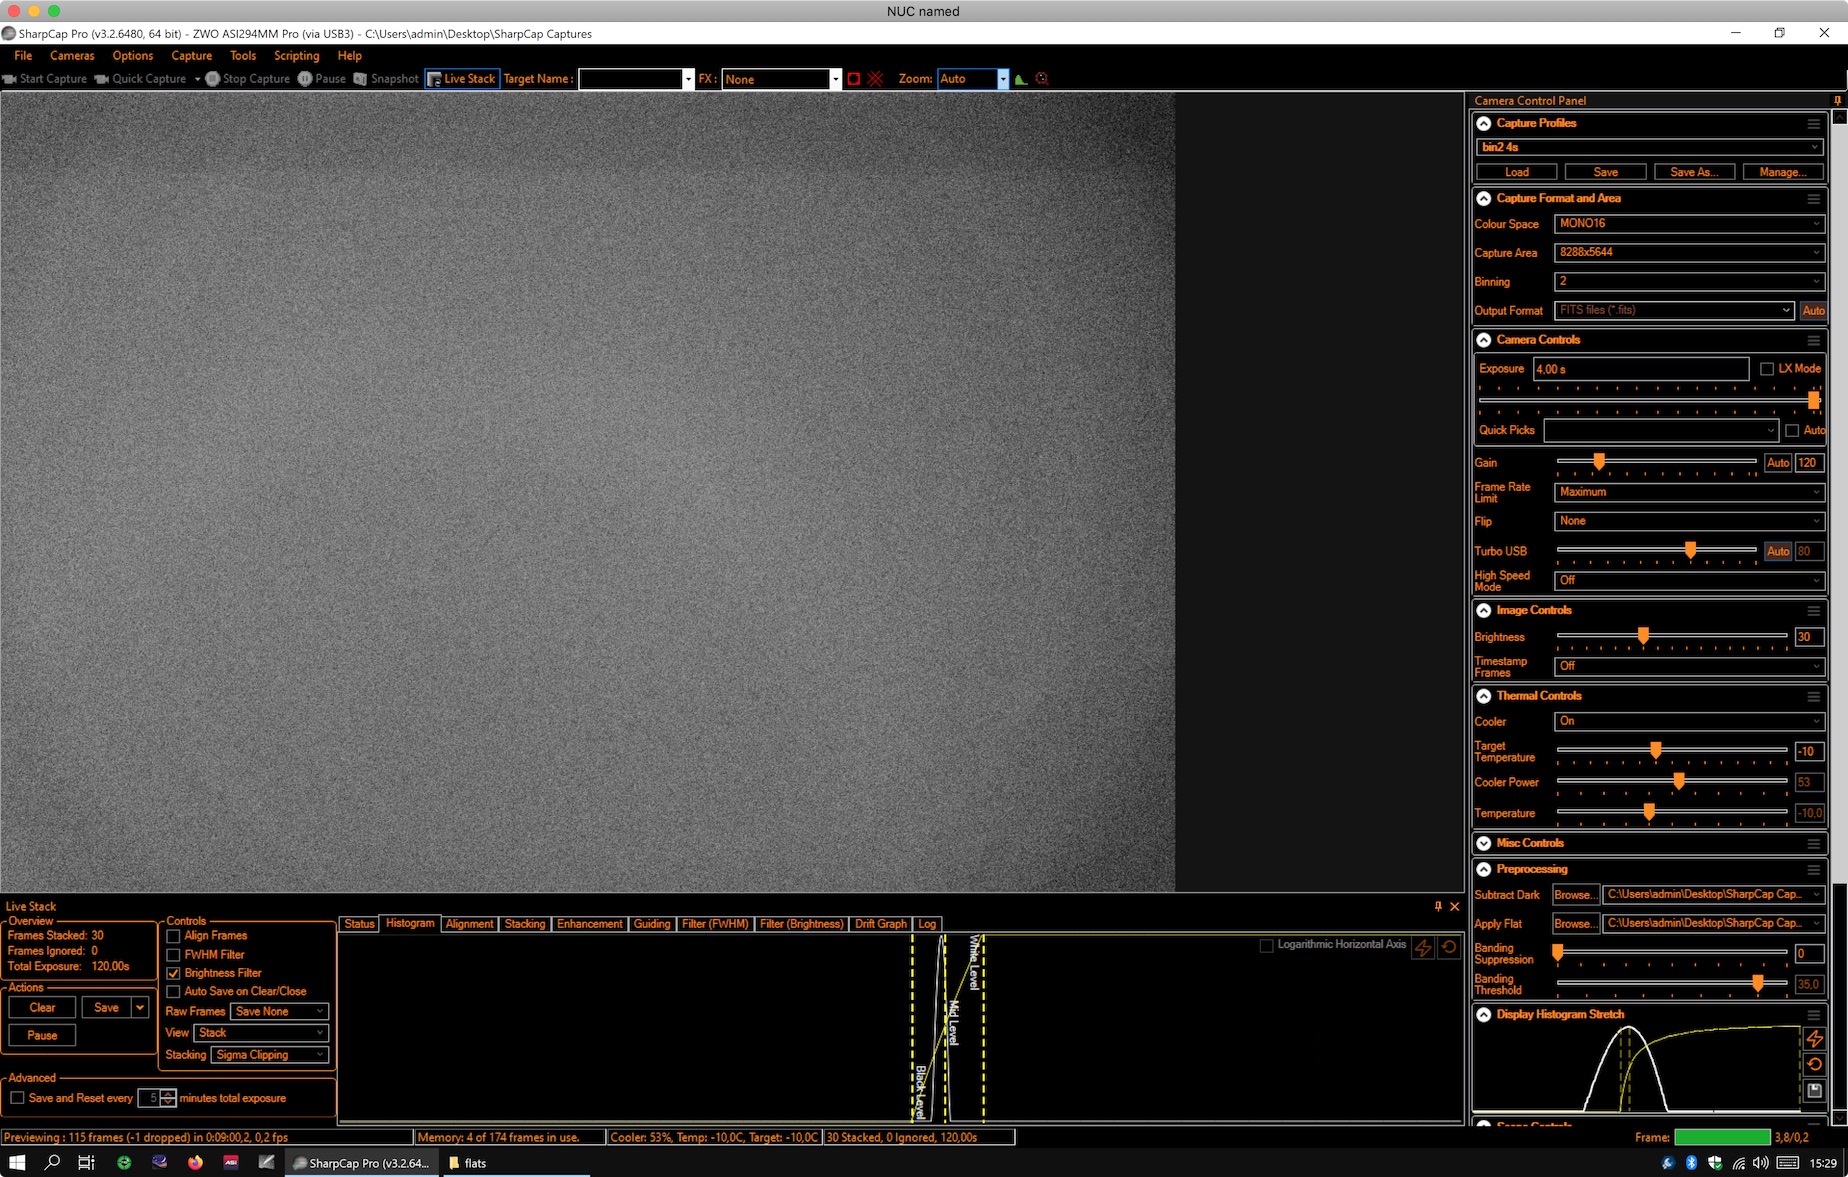Reset the Display Histogram Stretch
Image resolution: width=1848 pixels, height=1177 pixels.
coord(1815,1064)
